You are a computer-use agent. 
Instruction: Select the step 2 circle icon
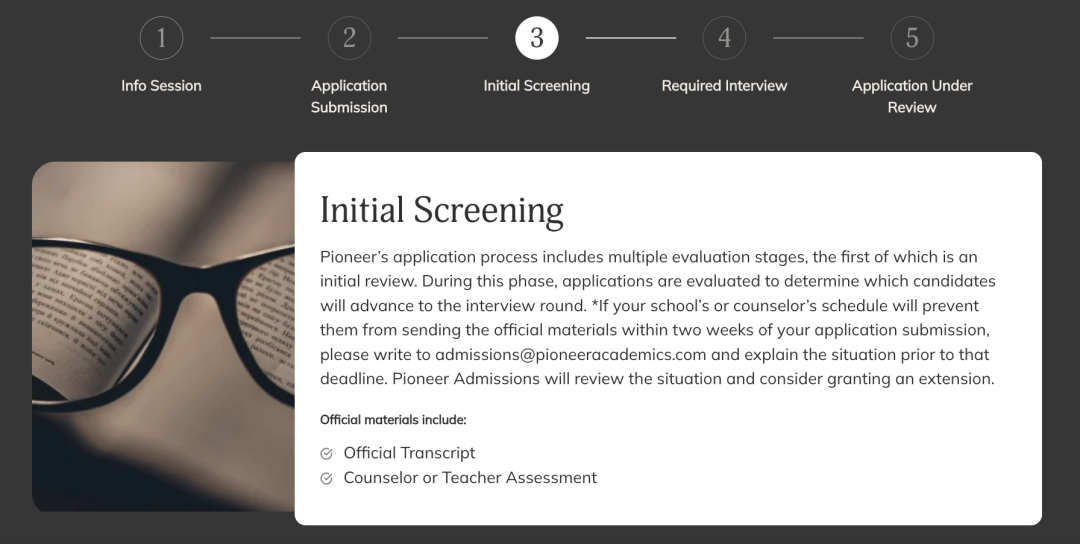(349, 38)
